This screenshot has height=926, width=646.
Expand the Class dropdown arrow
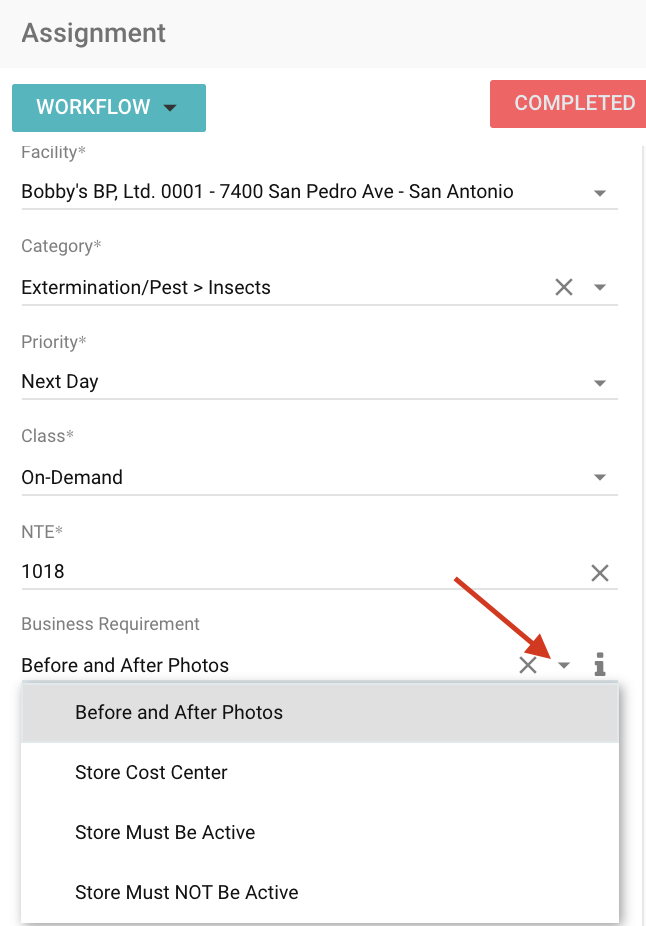click(600, 478)
